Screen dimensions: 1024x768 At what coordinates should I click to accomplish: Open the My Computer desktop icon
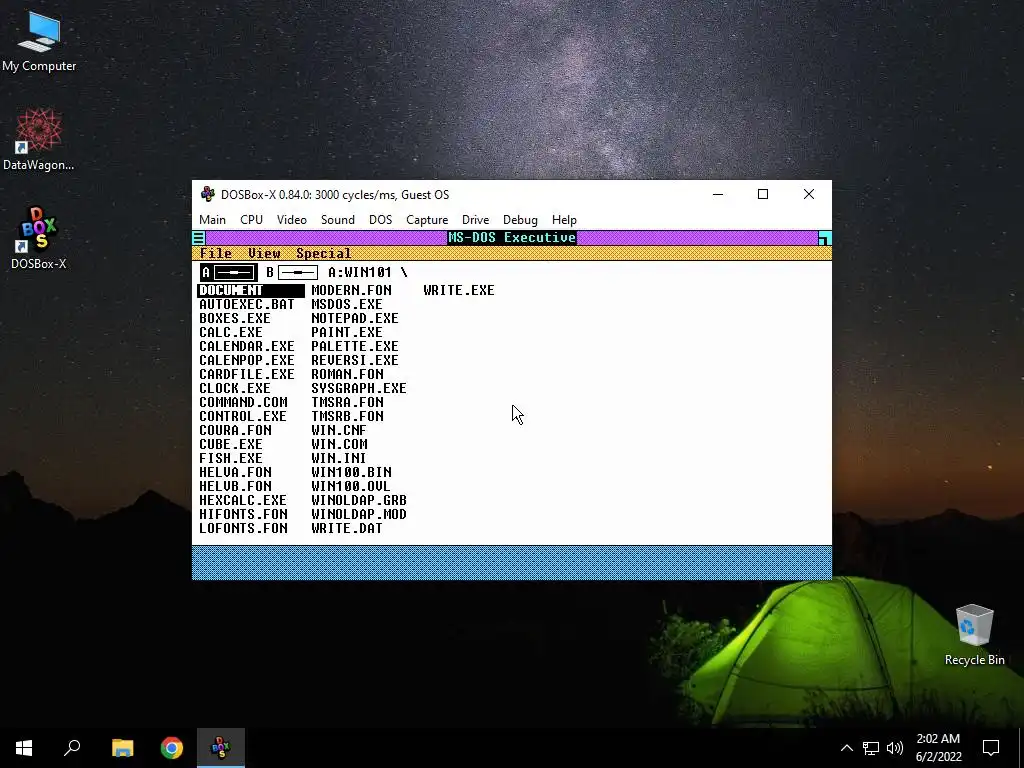point(39,40)
